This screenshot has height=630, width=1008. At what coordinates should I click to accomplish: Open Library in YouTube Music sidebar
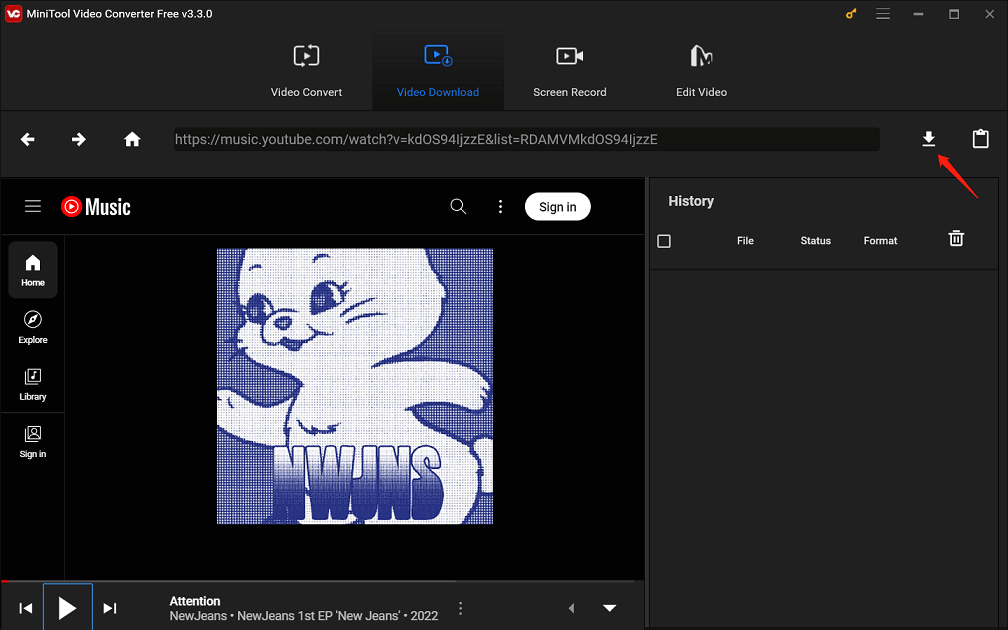[33, 384]
